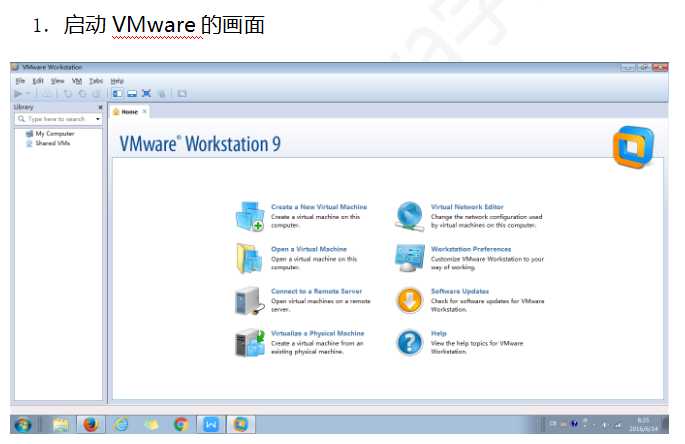Toggle the thumbnail bar toolbar icon
The image size is (685, 444).
132,94
